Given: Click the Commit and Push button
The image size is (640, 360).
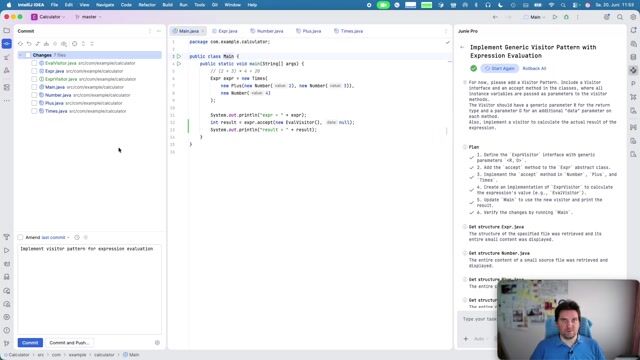Looking at the screenshot, I should [x=69, y=343].
